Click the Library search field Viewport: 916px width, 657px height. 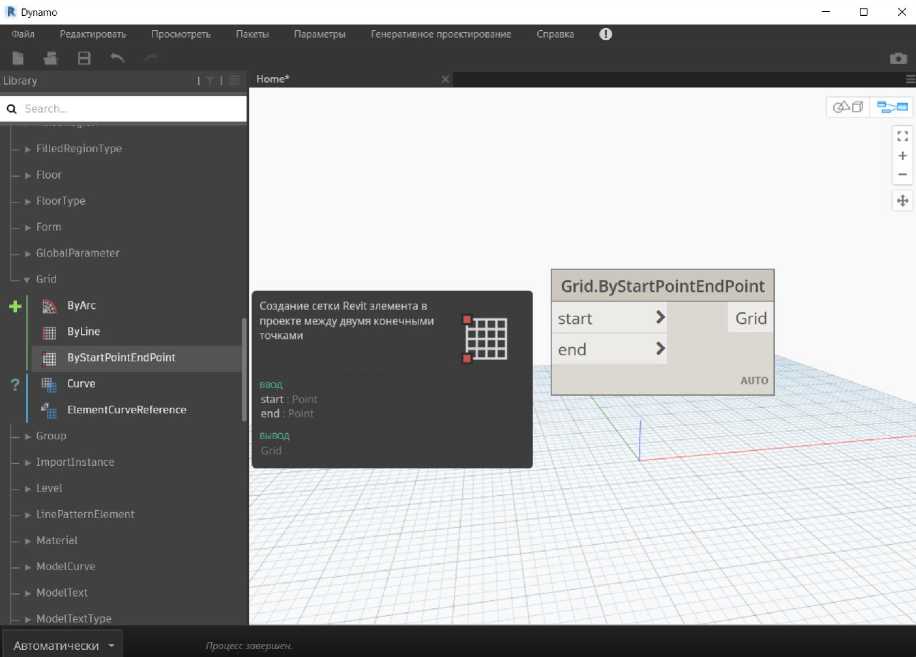pyautogui.click(x=130, y=108)
